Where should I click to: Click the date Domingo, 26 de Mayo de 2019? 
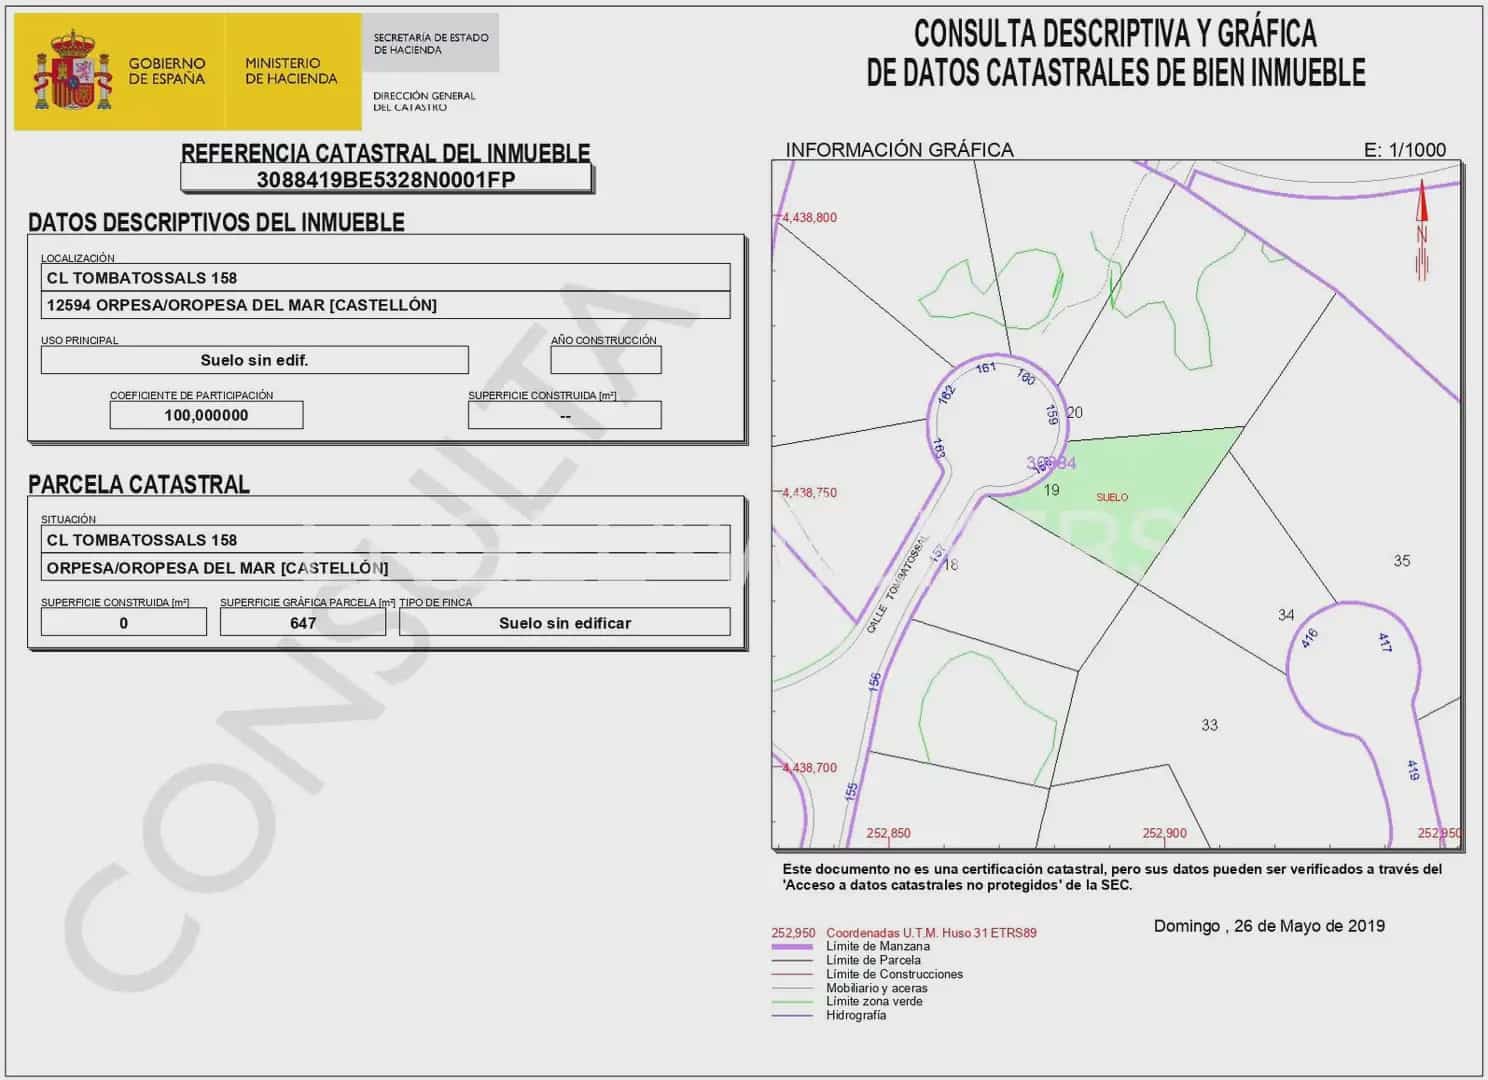click(x=1269, y=926)
